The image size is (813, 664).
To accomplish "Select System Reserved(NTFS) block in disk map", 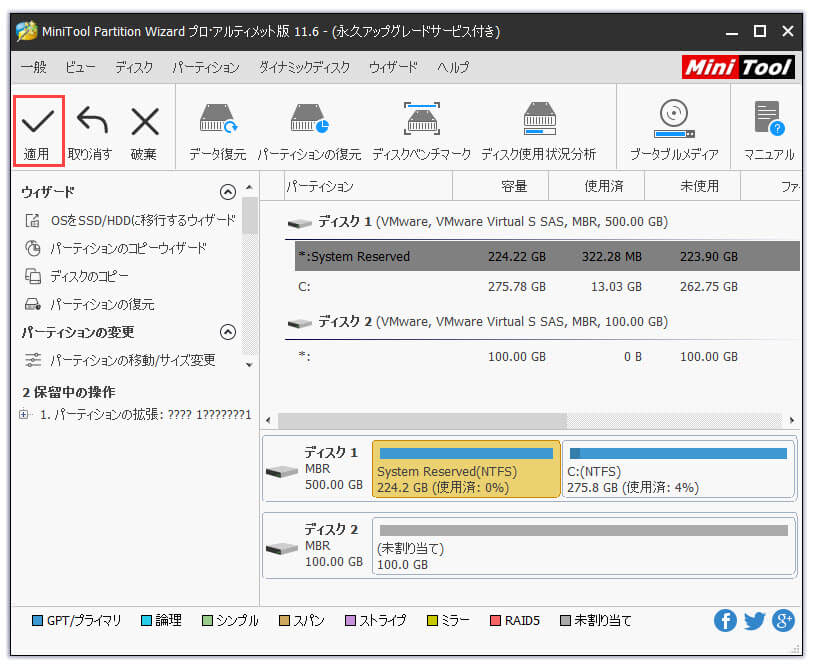I will [466, 469].
